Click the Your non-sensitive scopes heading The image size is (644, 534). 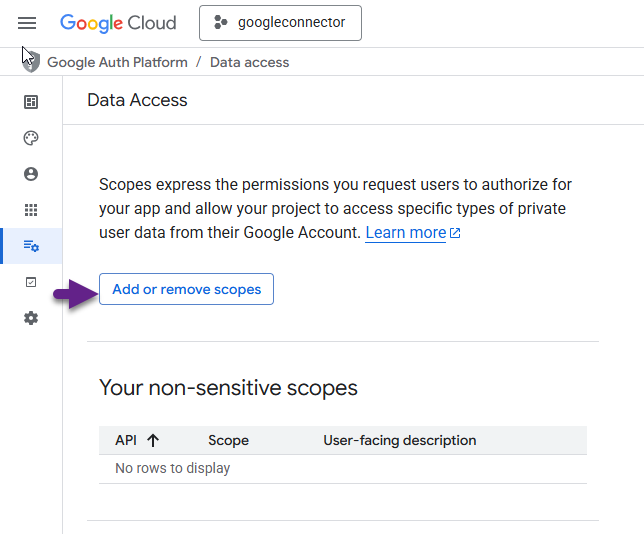point(228,387)
